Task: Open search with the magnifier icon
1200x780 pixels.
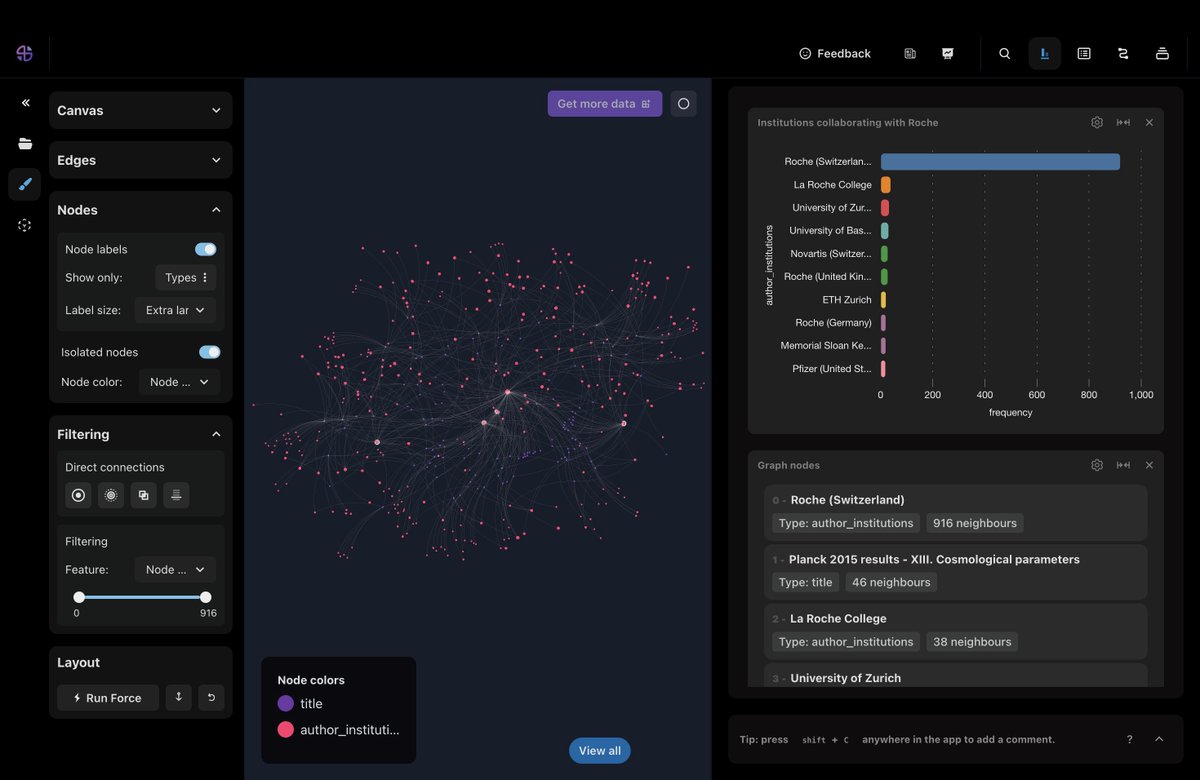Action: tap(1005, 53)
